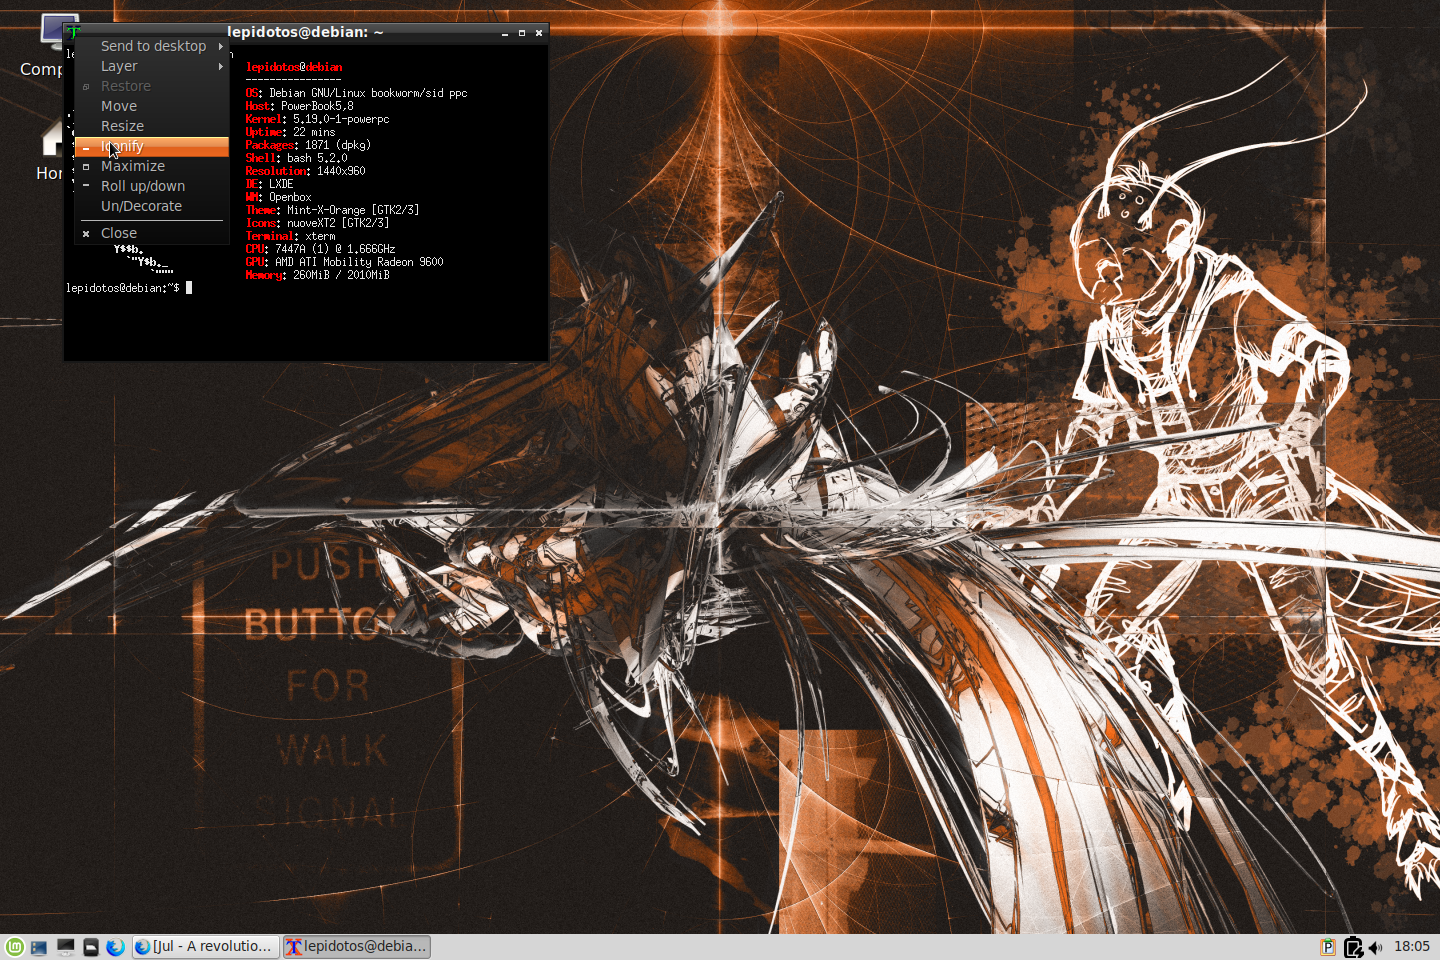The width and height of the screenshot is (1440, 960).
Task: Select Maximize in the window menu
Action: (152, 167)
